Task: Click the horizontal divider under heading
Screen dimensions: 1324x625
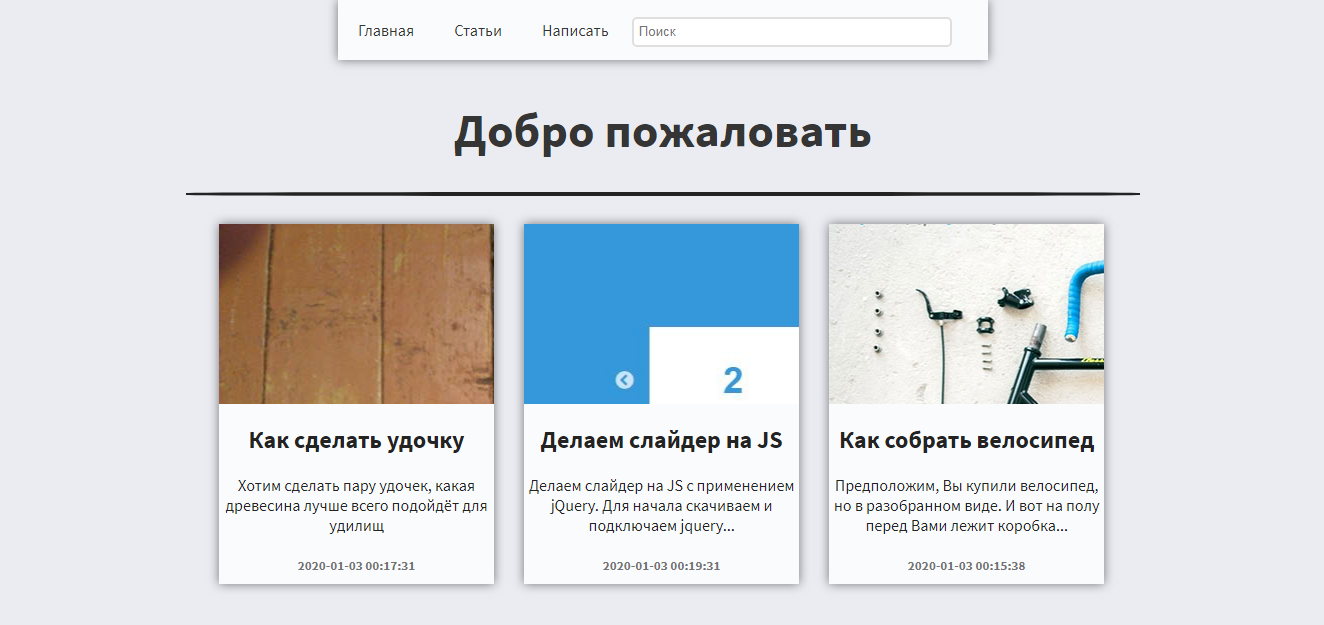Action: point(662,193)
